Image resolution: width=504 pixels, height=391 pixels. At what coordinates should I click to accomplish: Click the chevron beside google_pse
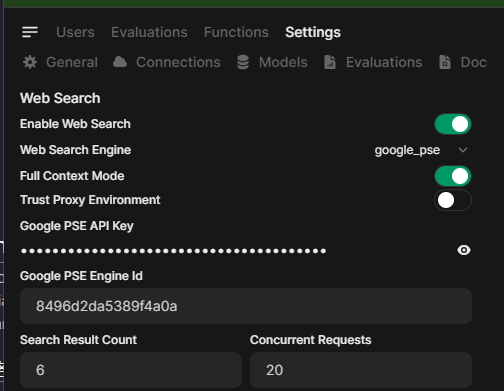463,150
